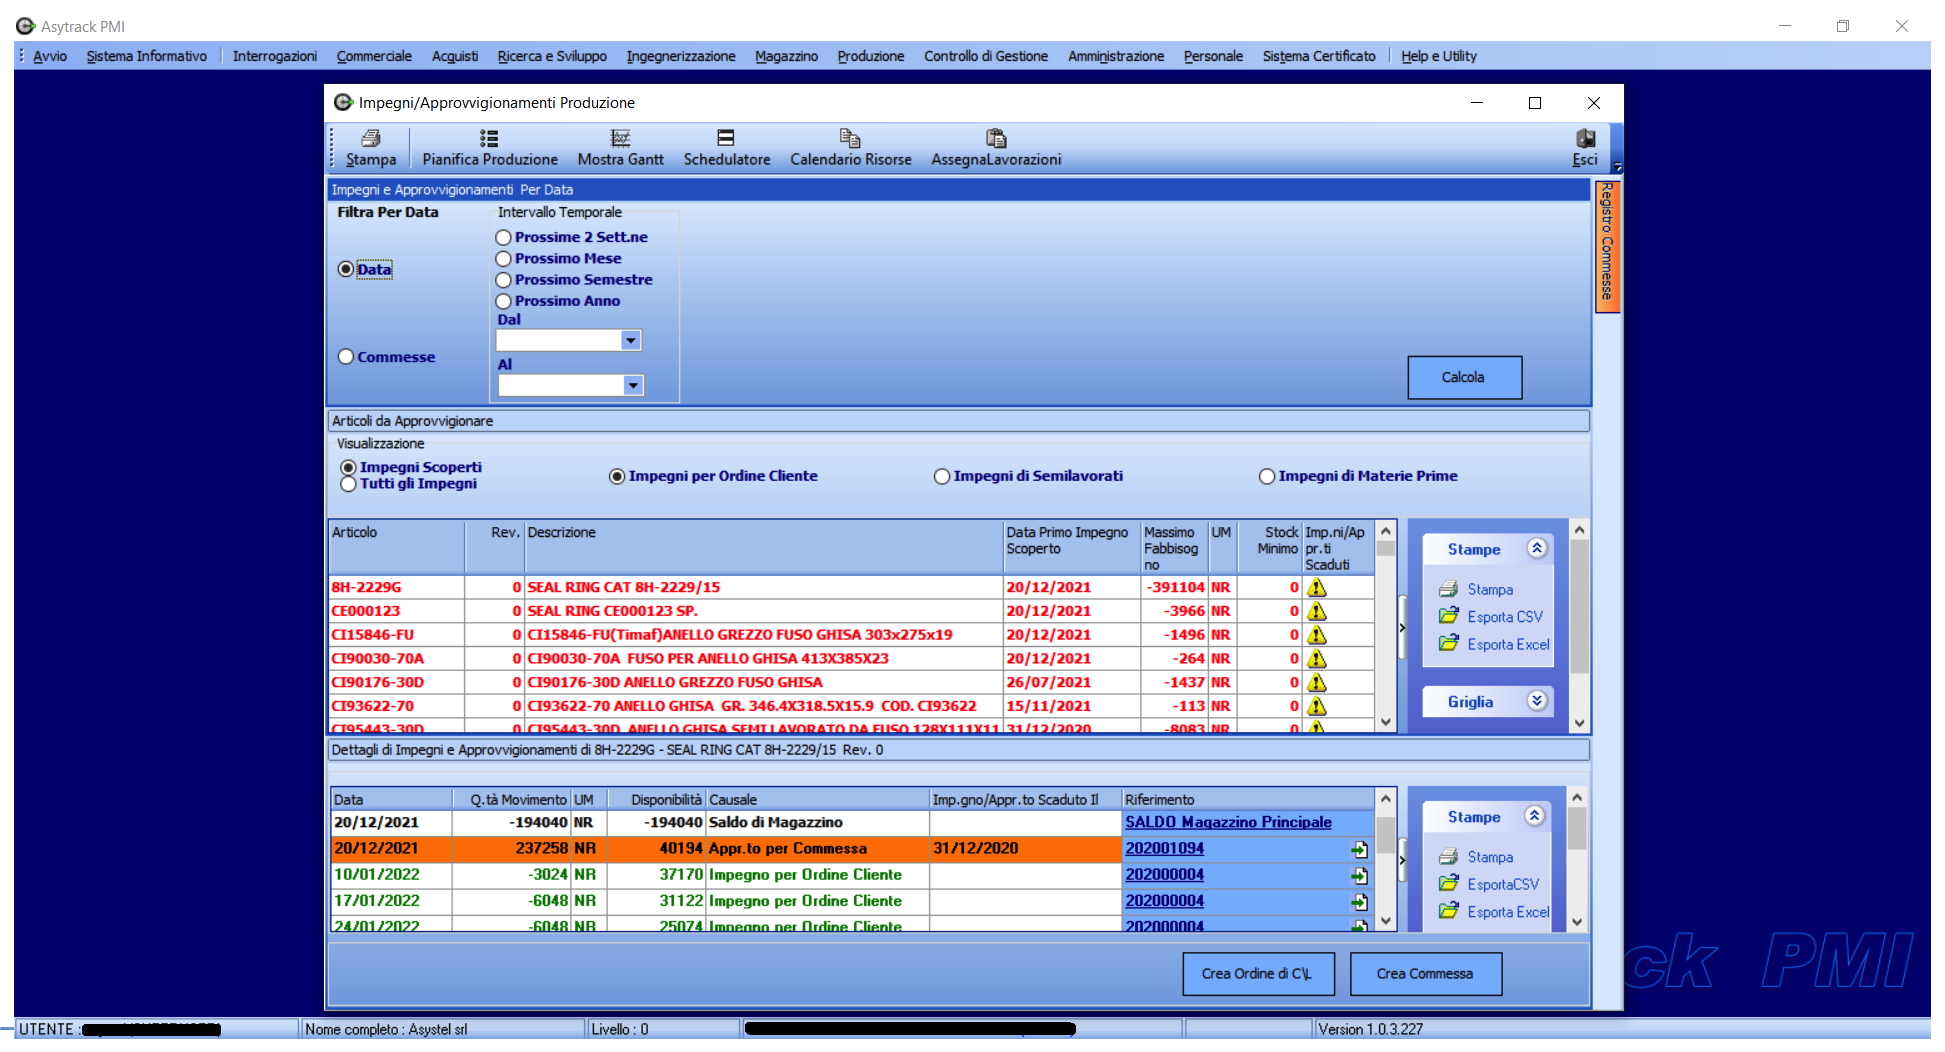The image size is (1945, 1052).
Task: Click Esporta CSV icon in upper Stampe panel
Action: [x=1448, y=616]
